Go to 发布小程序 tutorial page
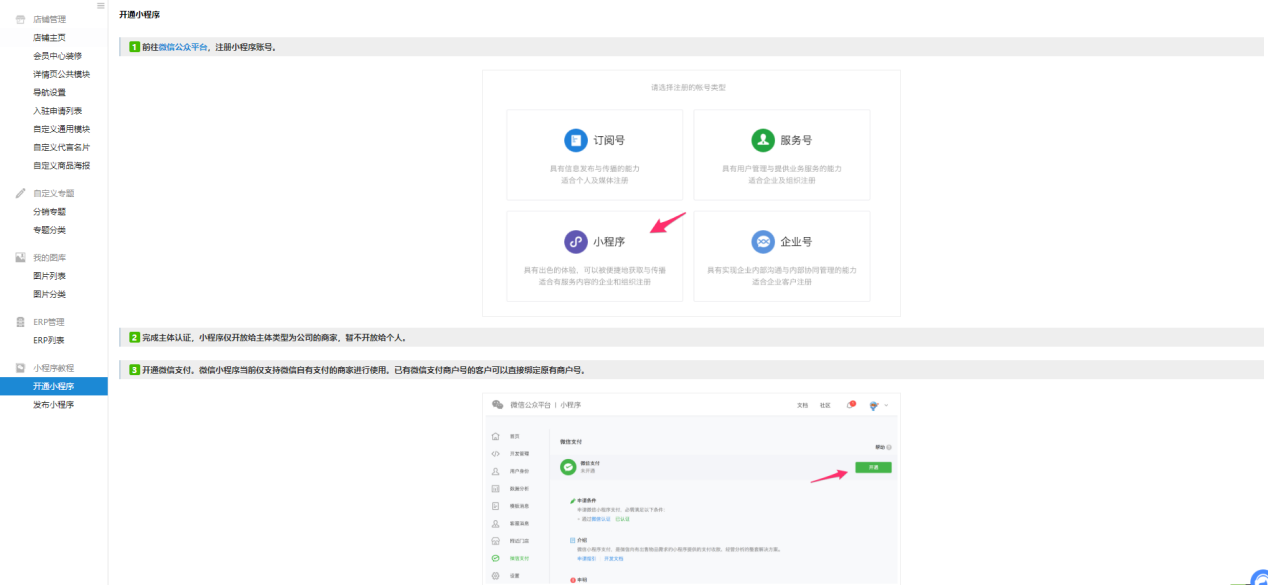The width and height of the screenshot is (1268, 585). (x=54, y=405)
